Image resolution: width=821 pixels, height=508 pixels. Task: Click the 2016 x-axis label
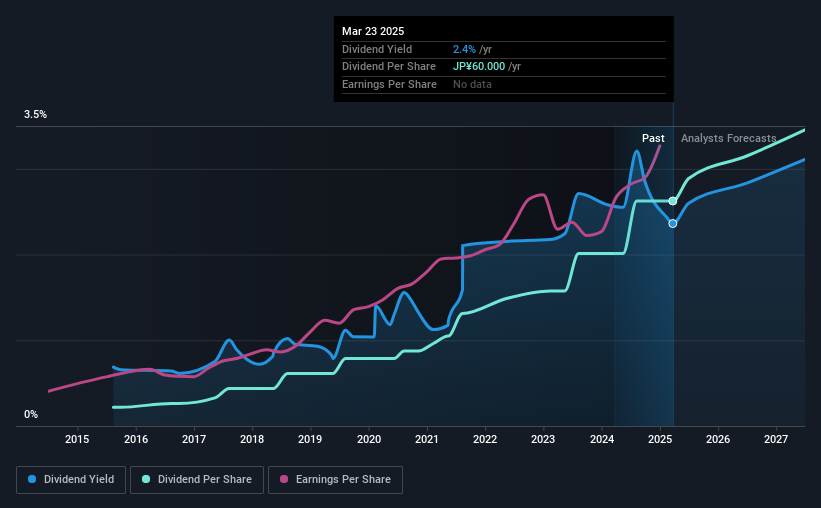click(136, 439)
